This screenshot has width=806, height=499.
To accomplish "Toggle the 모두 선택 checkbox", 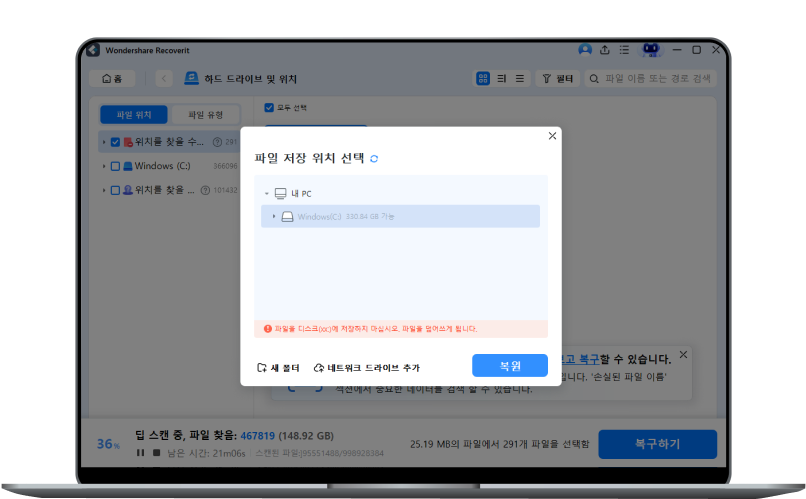I will point(269,108).
